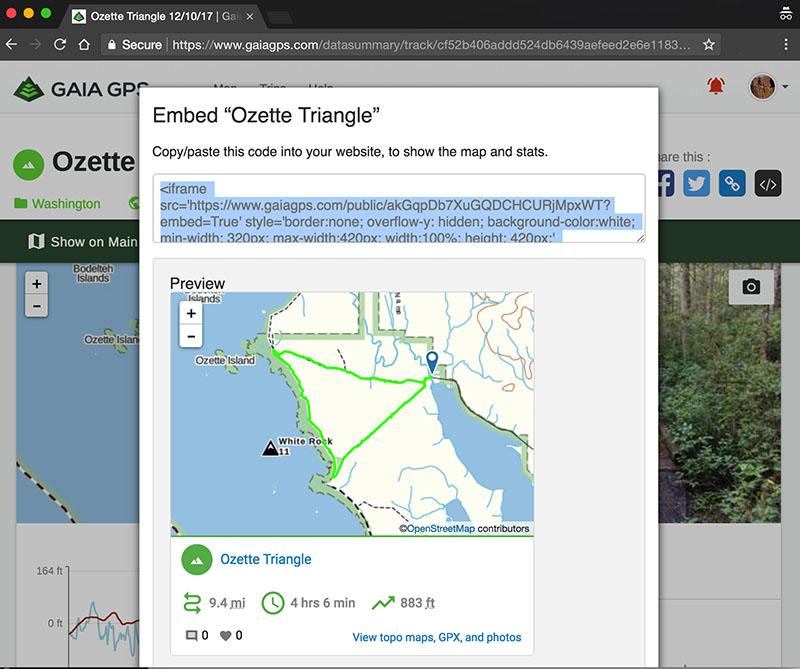Screen dimensions: 800x669
Task: Click the elevation gain arrow icon
Action: click(x=384, y=603)
